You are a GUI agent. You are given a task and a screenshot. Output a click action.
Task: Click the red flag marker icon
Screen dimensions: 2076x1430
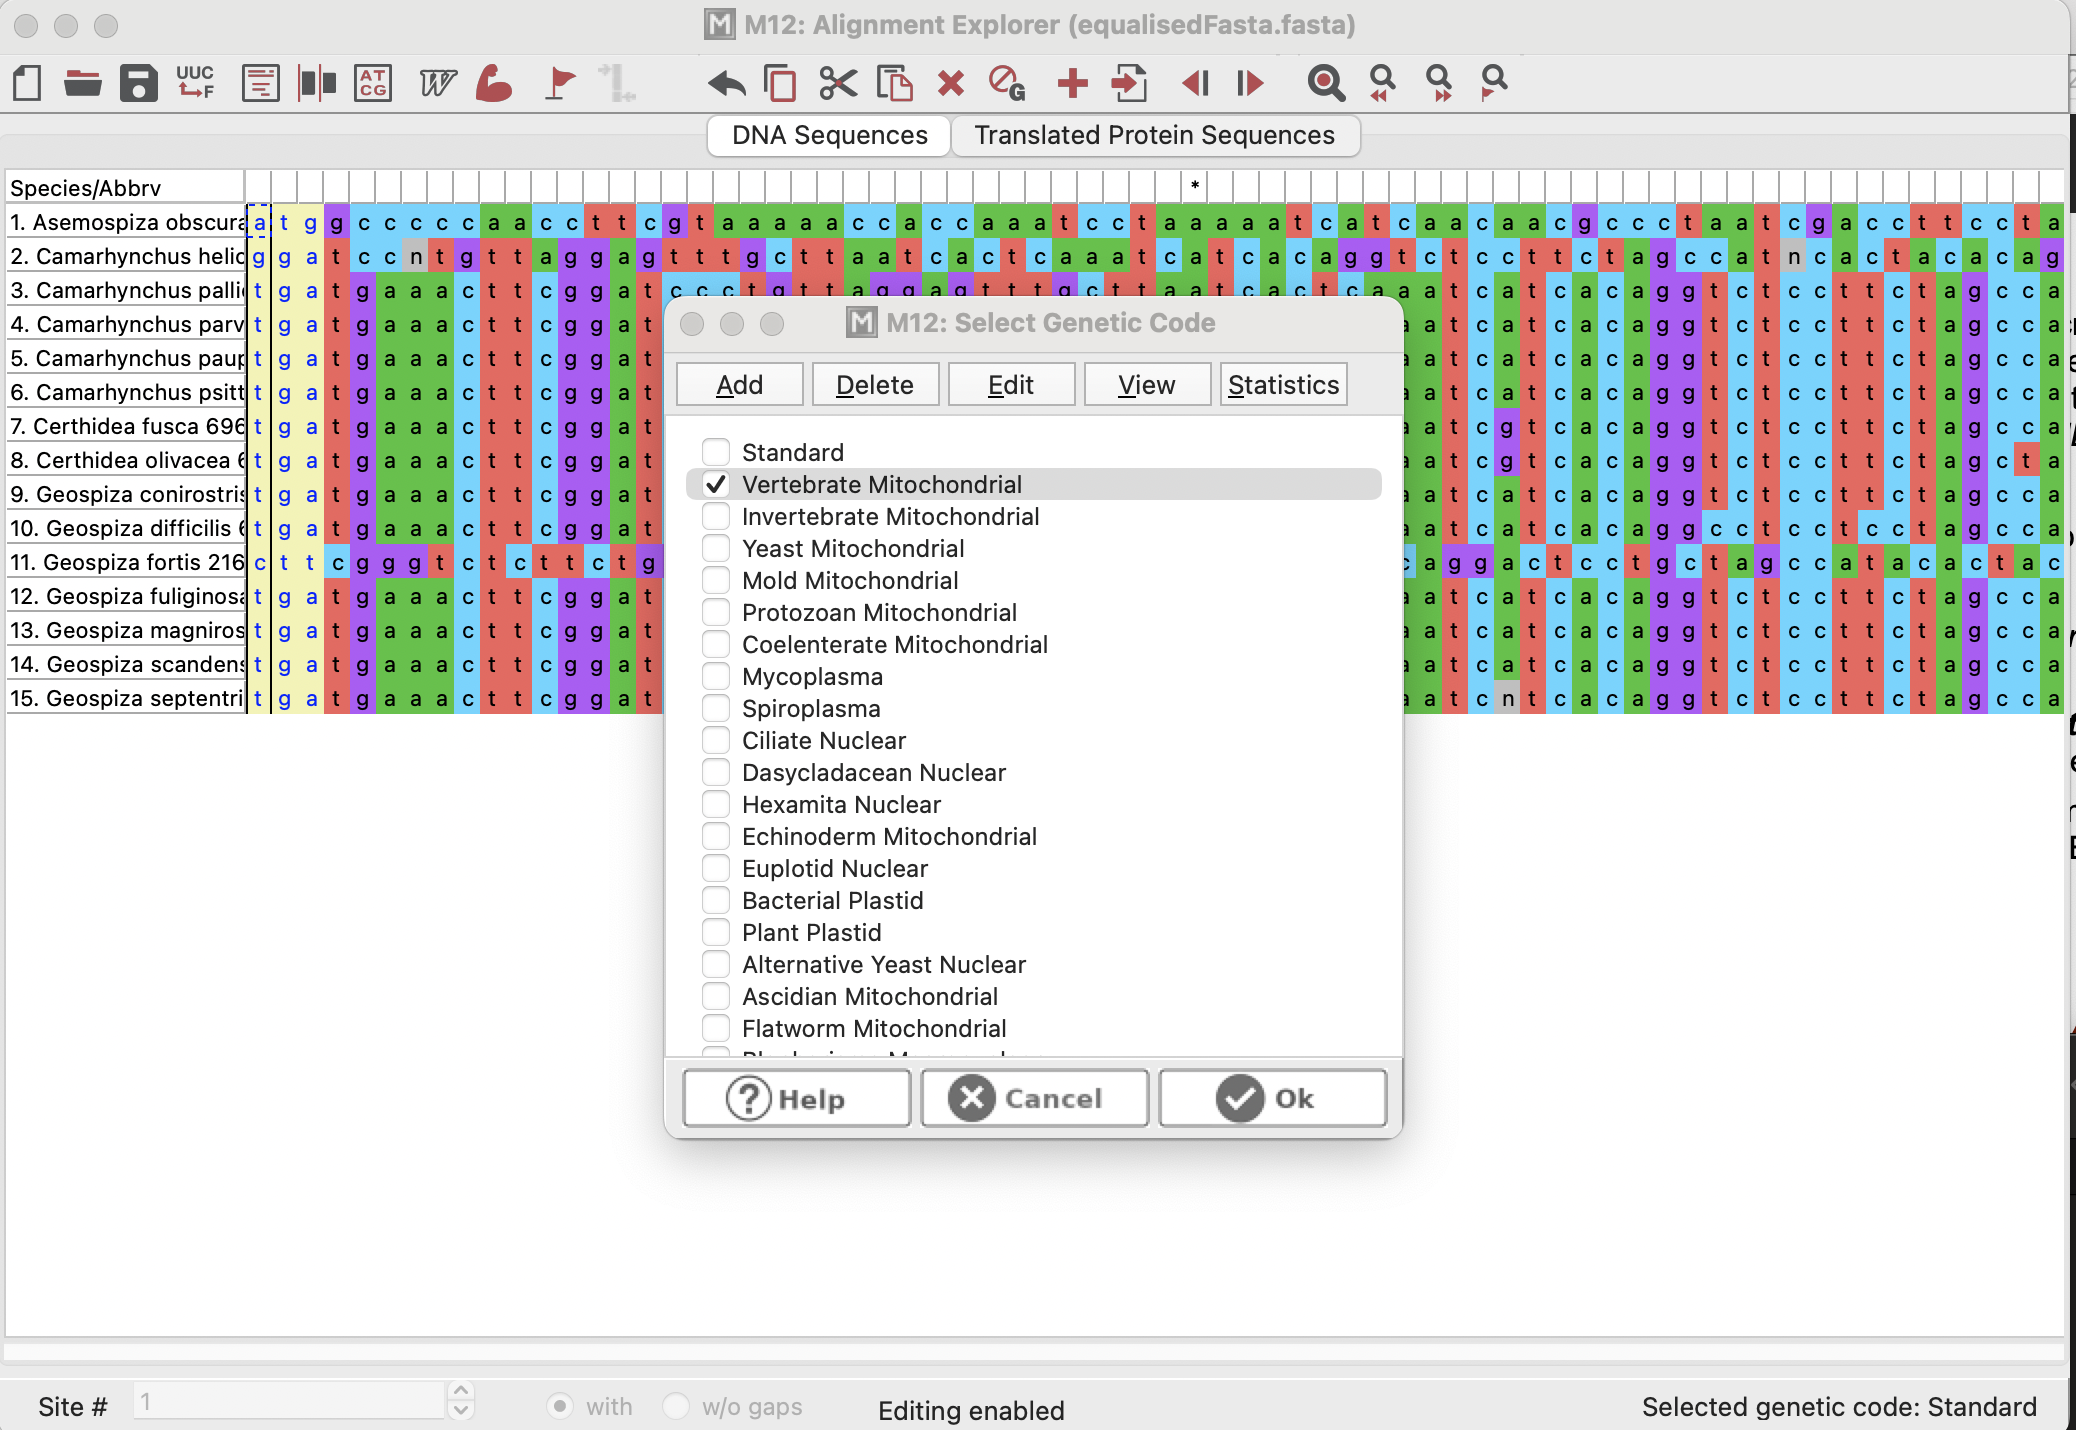560,83
